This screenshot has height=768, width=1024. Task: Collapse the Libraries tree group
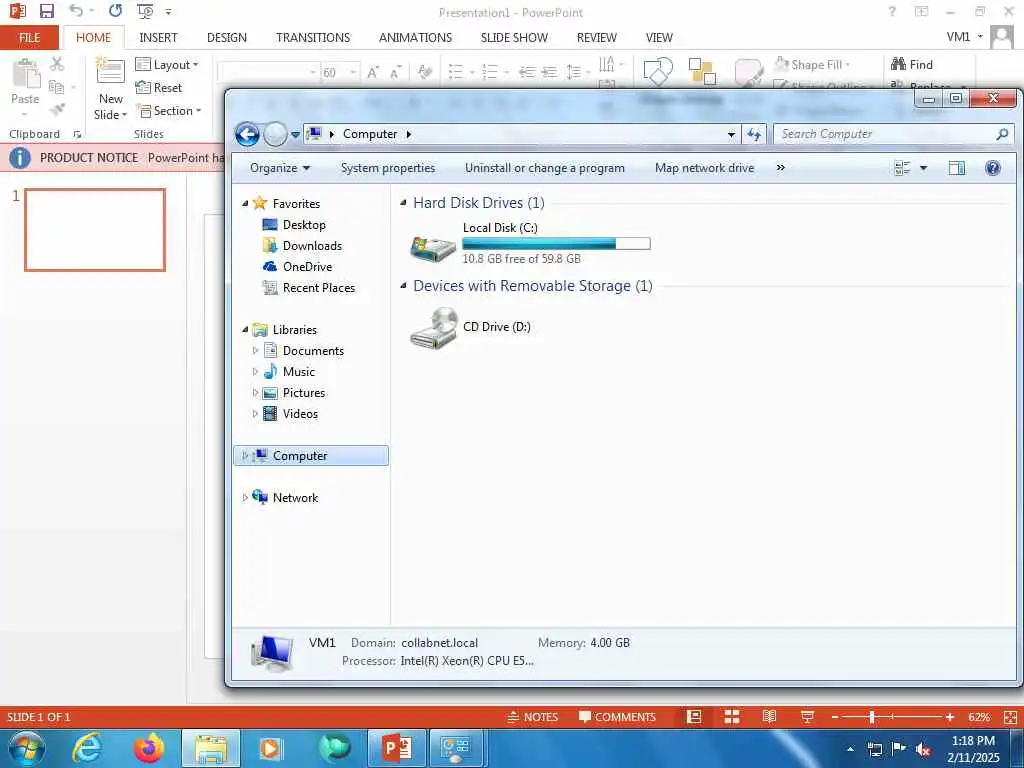(x=245, y=330)
